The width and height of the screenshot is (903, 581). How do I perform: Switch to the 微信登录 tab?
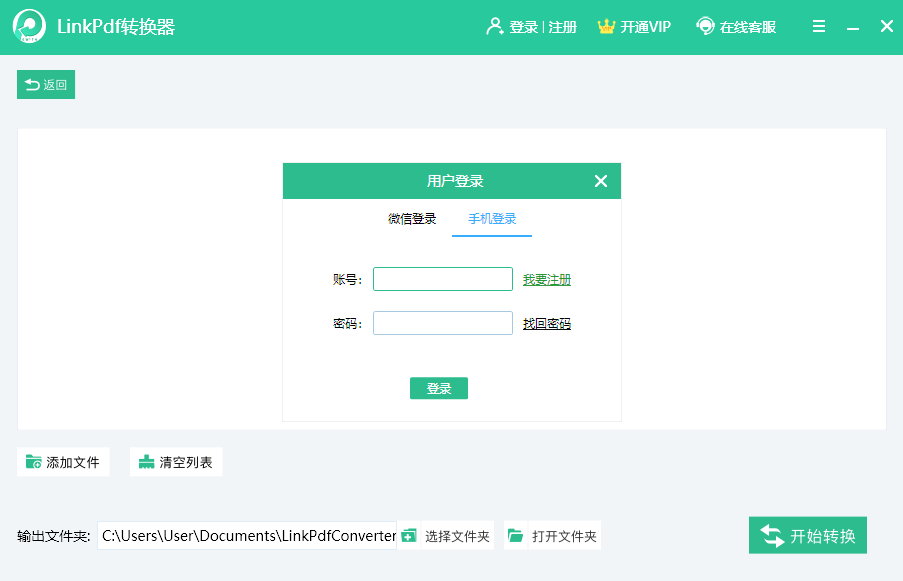pos(412,219)
